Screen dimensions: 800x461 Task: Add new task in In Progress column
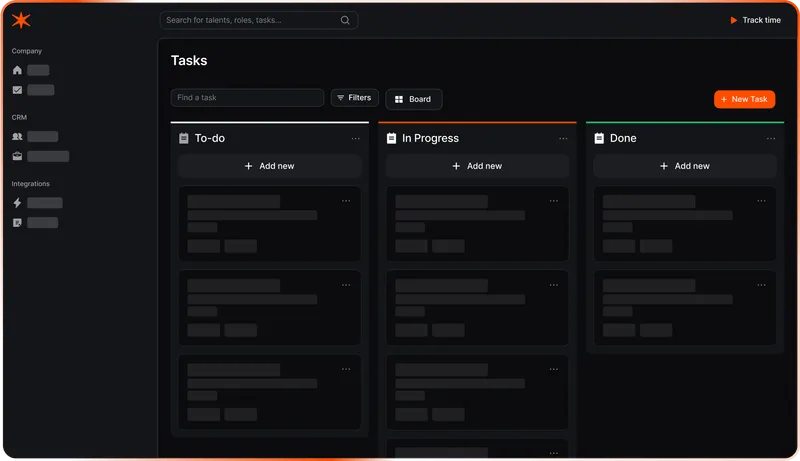coord(478,166)
